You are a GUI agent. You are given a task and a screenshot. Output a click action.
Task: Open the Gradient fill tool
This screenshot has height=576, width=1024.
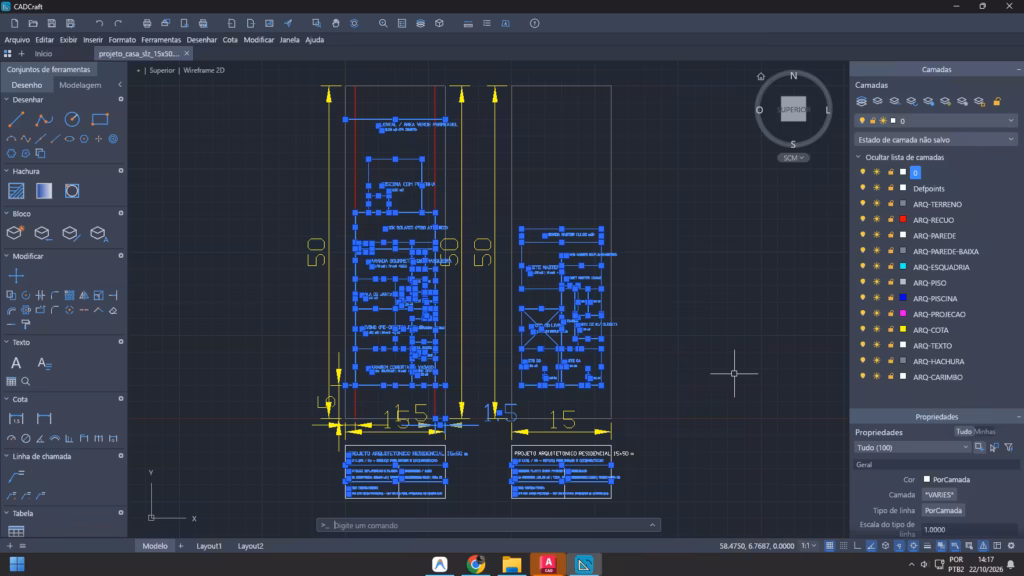[44, 191]
